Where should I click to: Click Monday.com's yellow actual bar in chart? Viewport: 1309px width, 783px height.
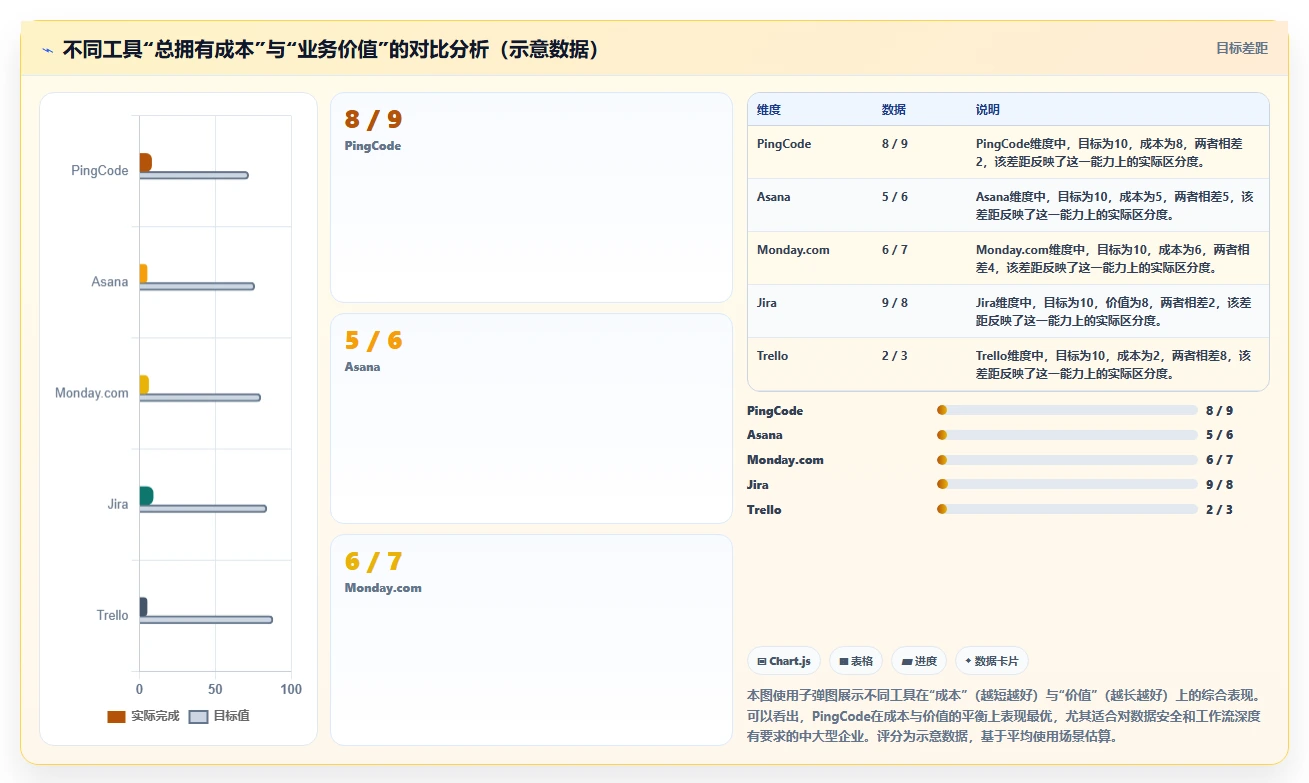click(144, 384)
